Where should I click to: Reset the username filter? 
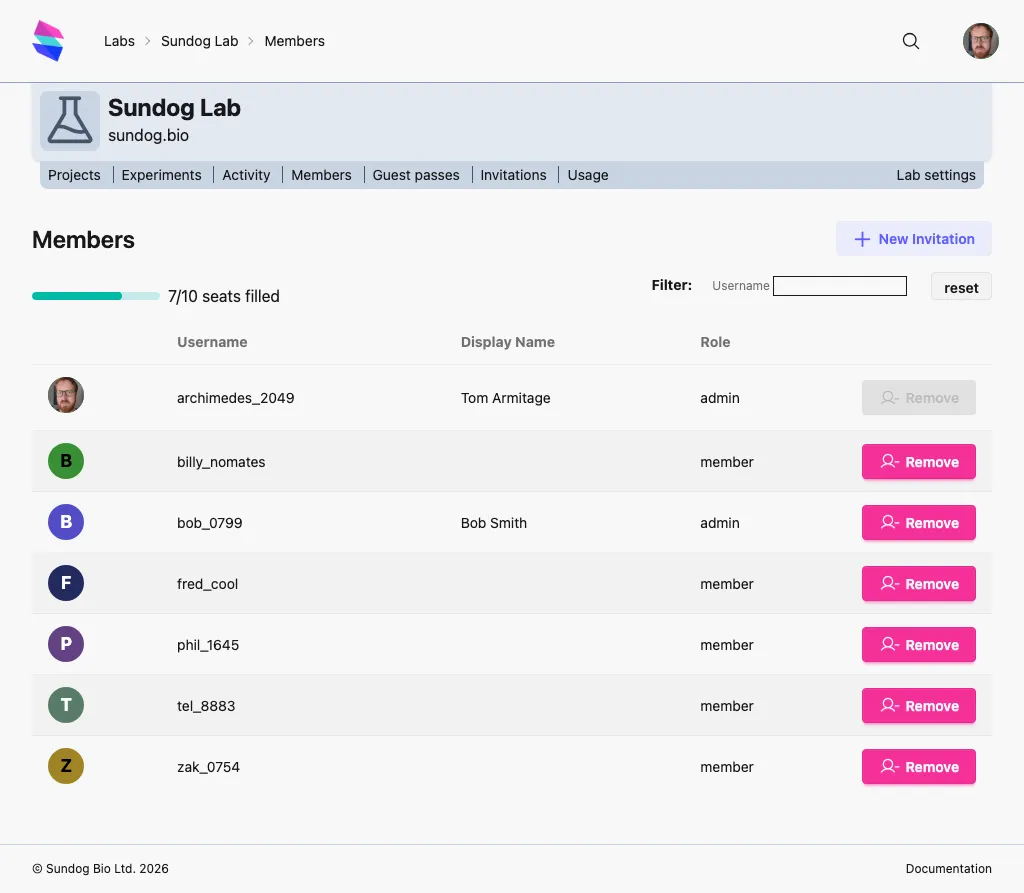tap(961, 287)
